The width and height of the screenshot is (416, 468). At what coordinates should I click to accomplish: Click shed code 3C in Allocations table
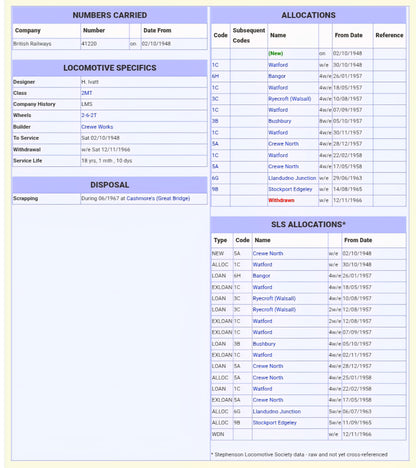[215, 99]
